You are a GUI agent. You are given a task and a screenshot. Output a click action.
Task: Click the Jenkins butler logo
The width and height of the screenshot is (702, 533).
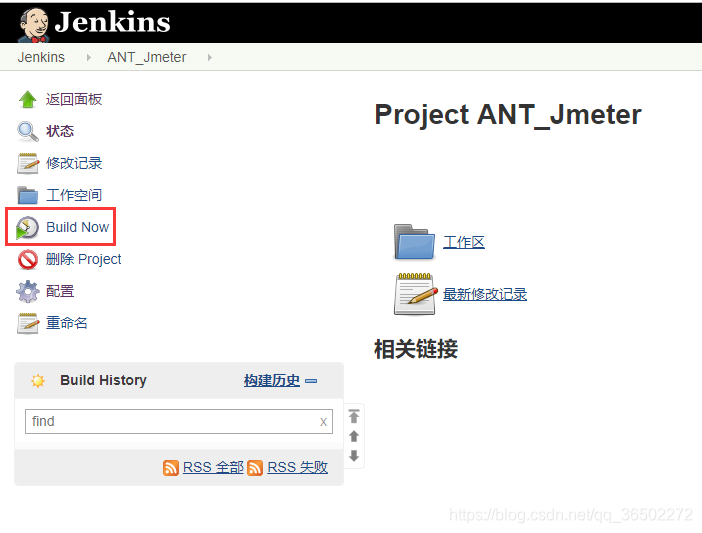tap(34, 25)
